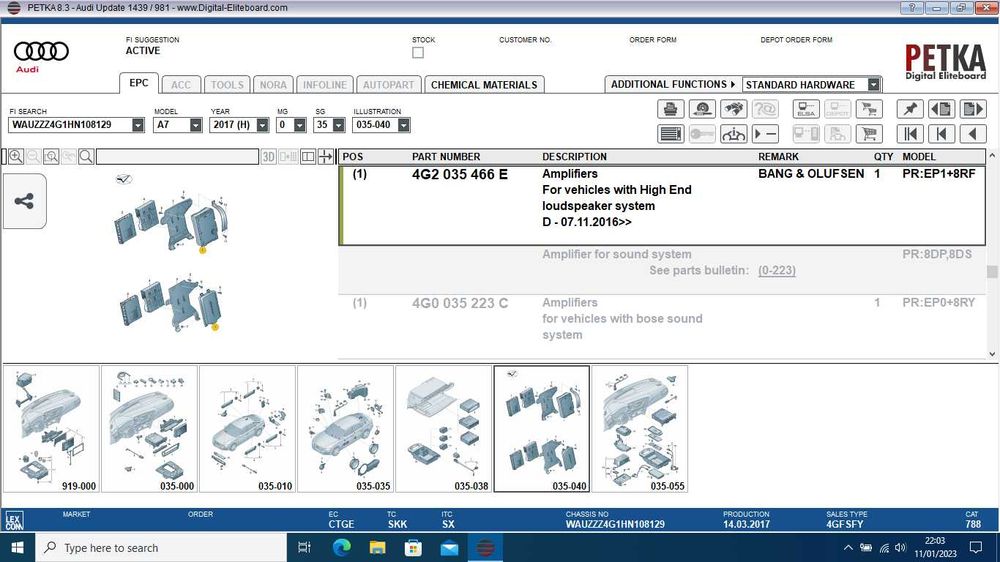Switch to the TOOLS tab

coord(227,85)
